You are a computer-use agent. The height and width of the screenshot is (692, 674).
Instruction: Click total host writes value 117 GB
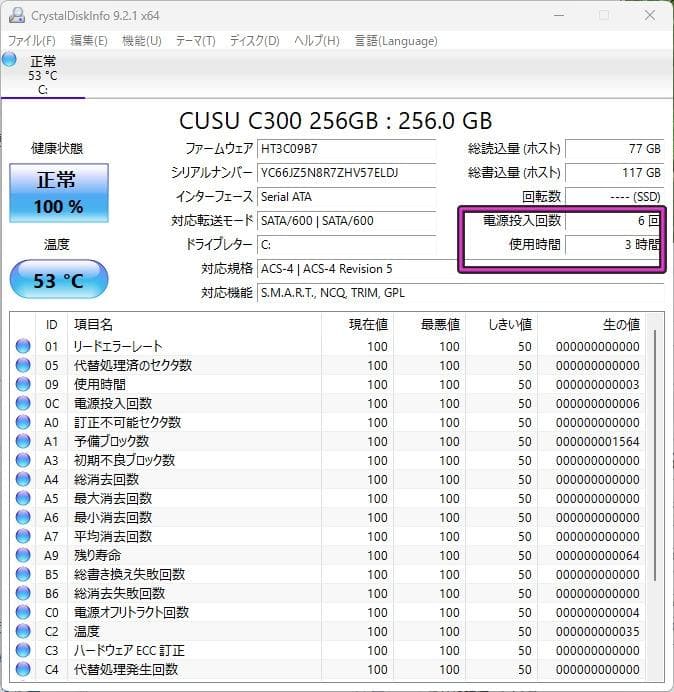click(614, 173)
